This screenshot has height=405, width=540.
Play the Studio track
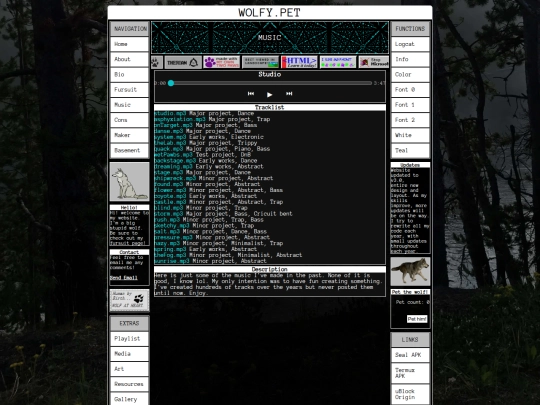(x=270, y=94)
